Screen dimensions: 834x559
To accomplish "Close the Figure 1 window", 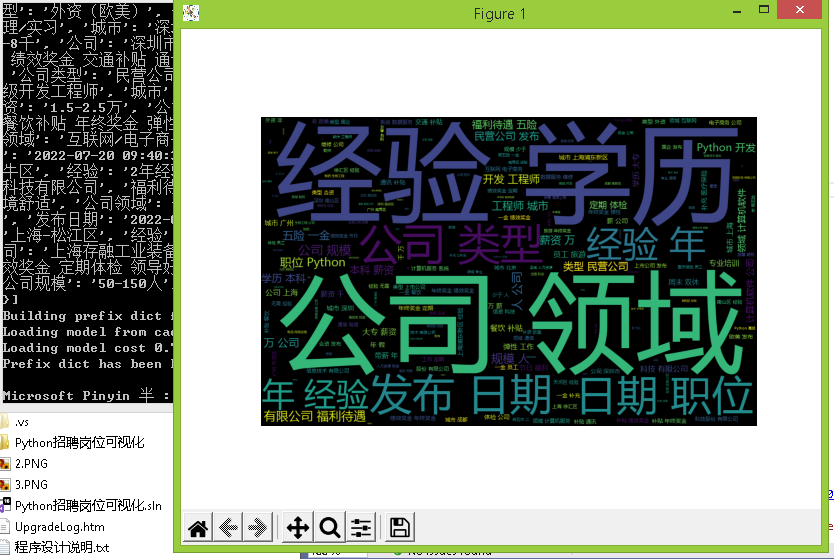I will (799, 10).
